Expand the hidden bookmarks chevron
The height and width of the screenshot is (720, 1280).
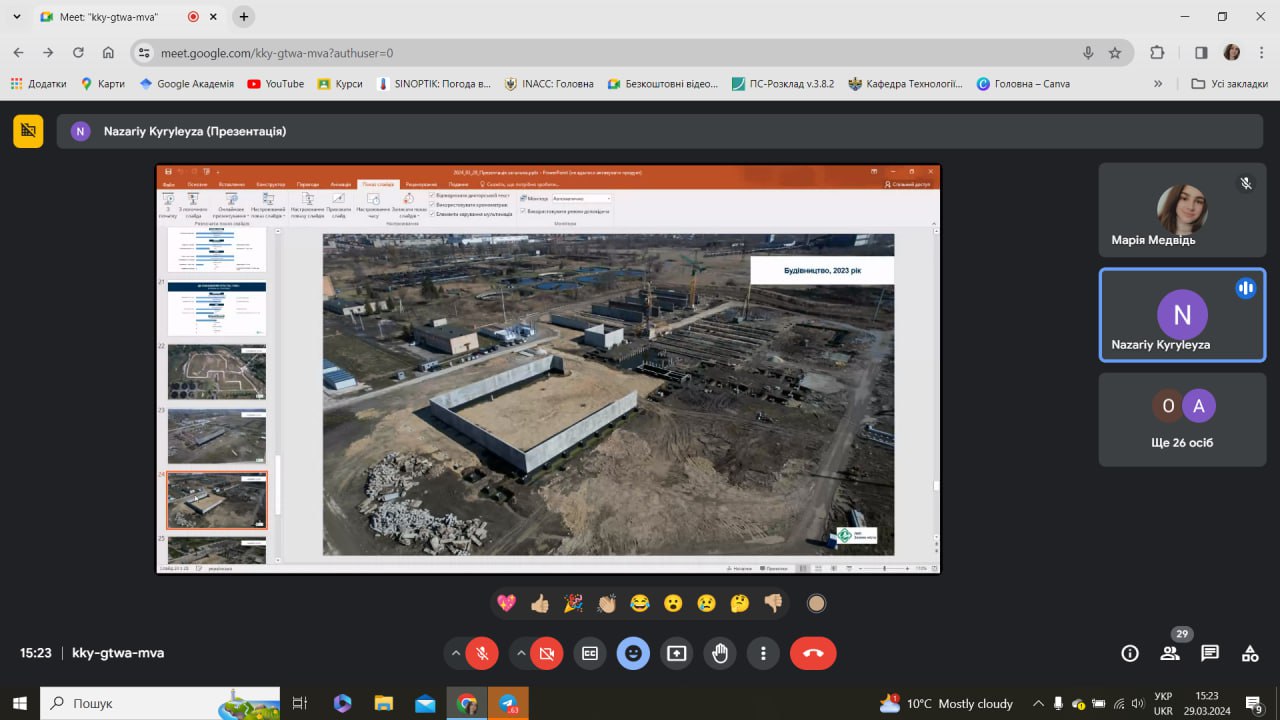(x=1158, y=84)
